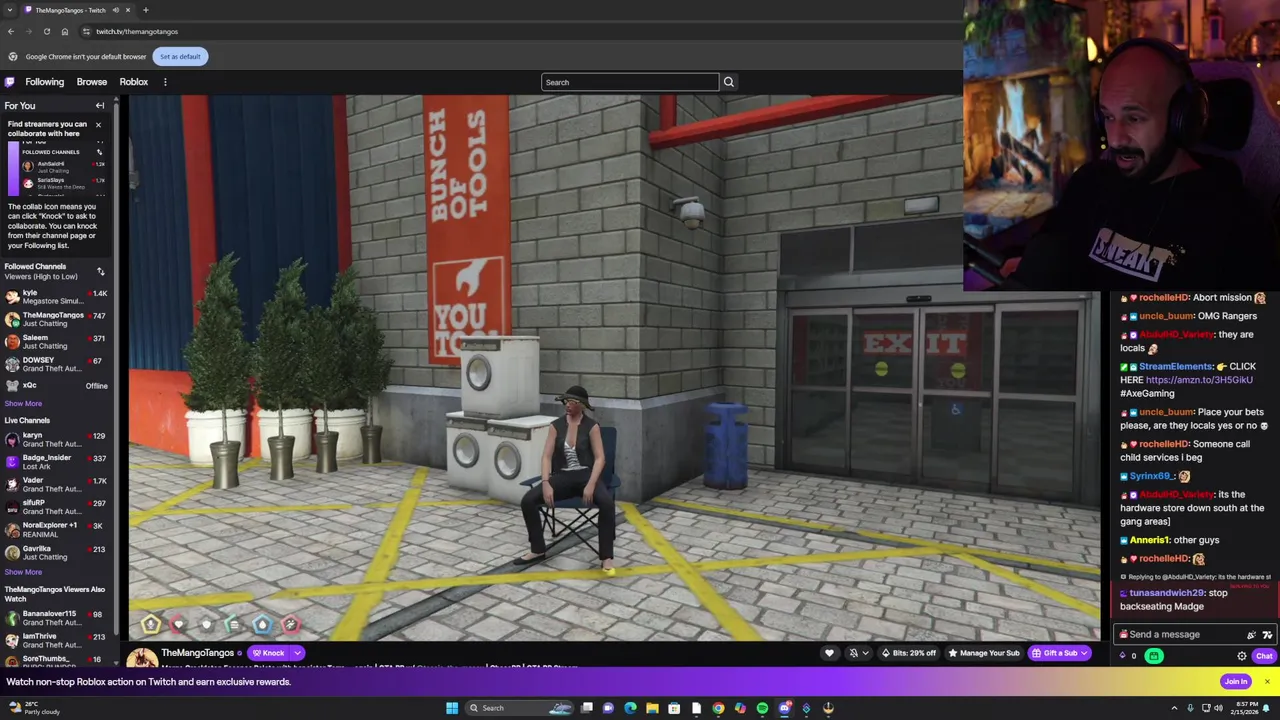Screen dimensions: 1280x720
Task: Go back in Chrome
Action: [10, 31]
